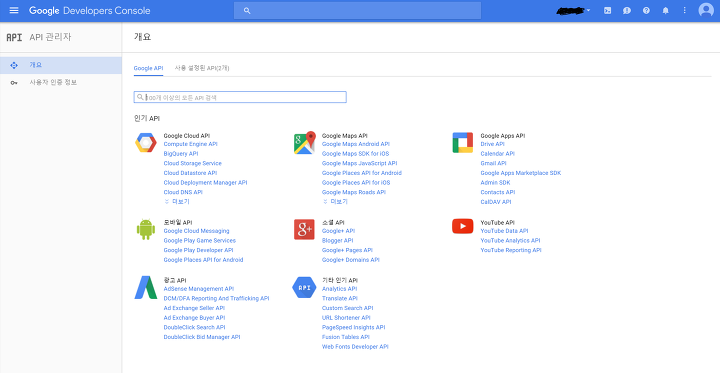The image size is (720, 373).
Task: Open Blogger API link
Action: tap(338, 241)
